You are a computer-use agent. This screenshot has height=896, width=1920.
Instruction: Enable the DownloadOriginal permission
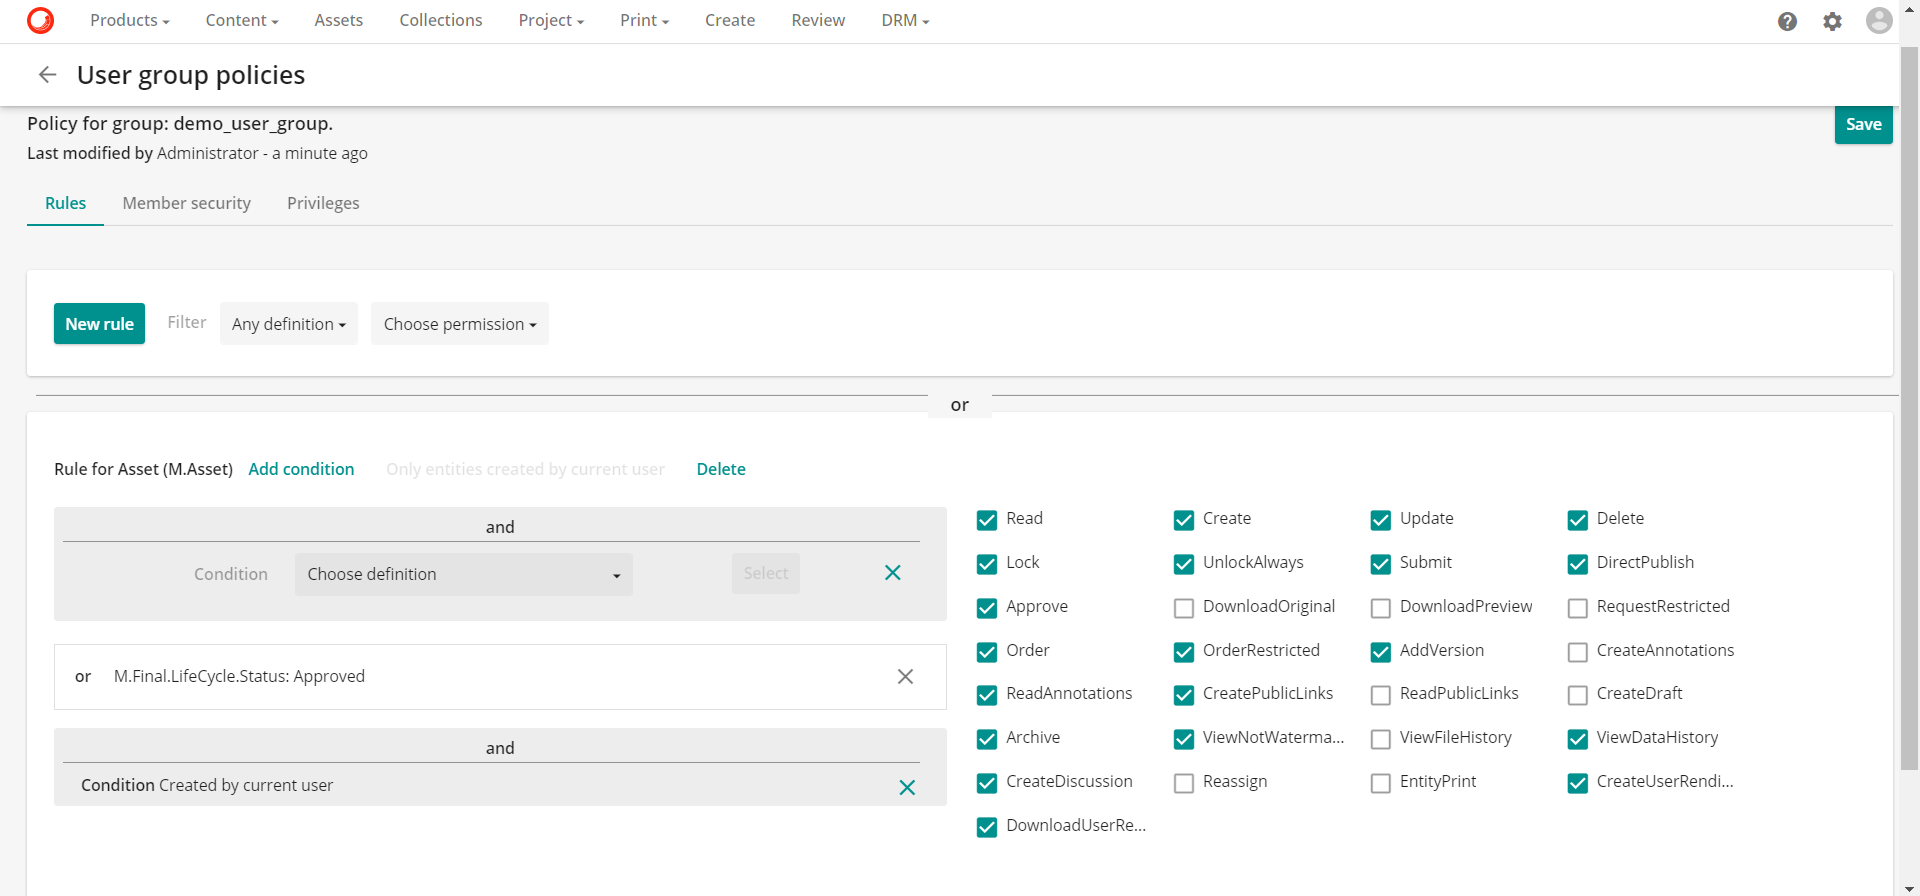tap(1184, 608)
